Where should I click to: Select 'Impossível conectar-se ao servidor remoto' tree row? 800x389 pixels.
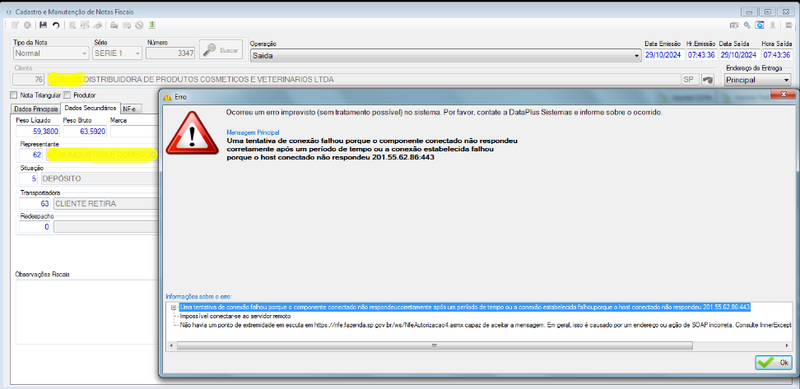(x=235, y=316)
